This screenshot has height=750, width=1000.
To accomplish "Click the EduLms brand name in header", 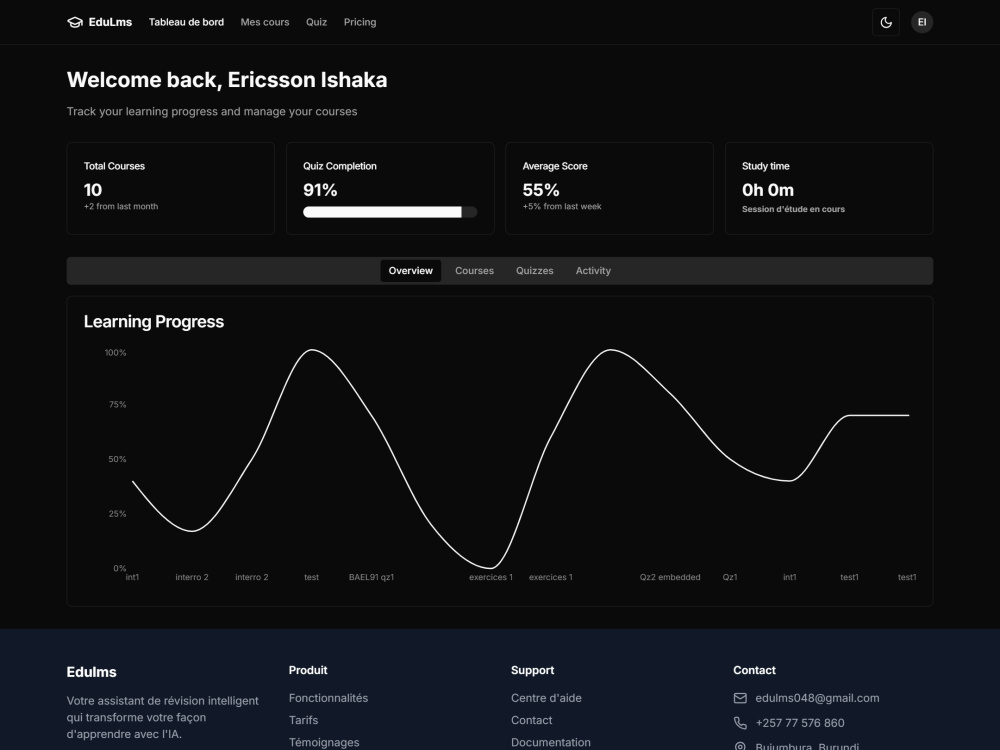I will click(110, 22).
